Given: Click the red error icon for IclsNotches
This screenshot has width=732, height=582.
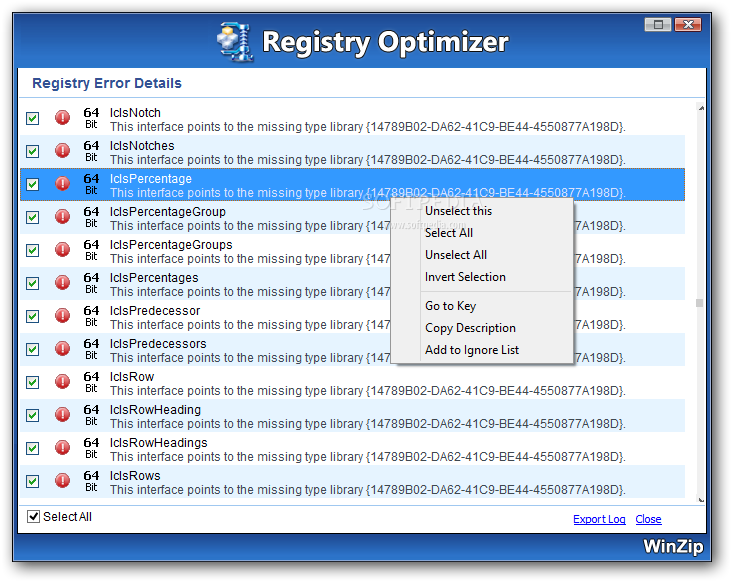Looking at the screenshot, I should pos(63,151).
